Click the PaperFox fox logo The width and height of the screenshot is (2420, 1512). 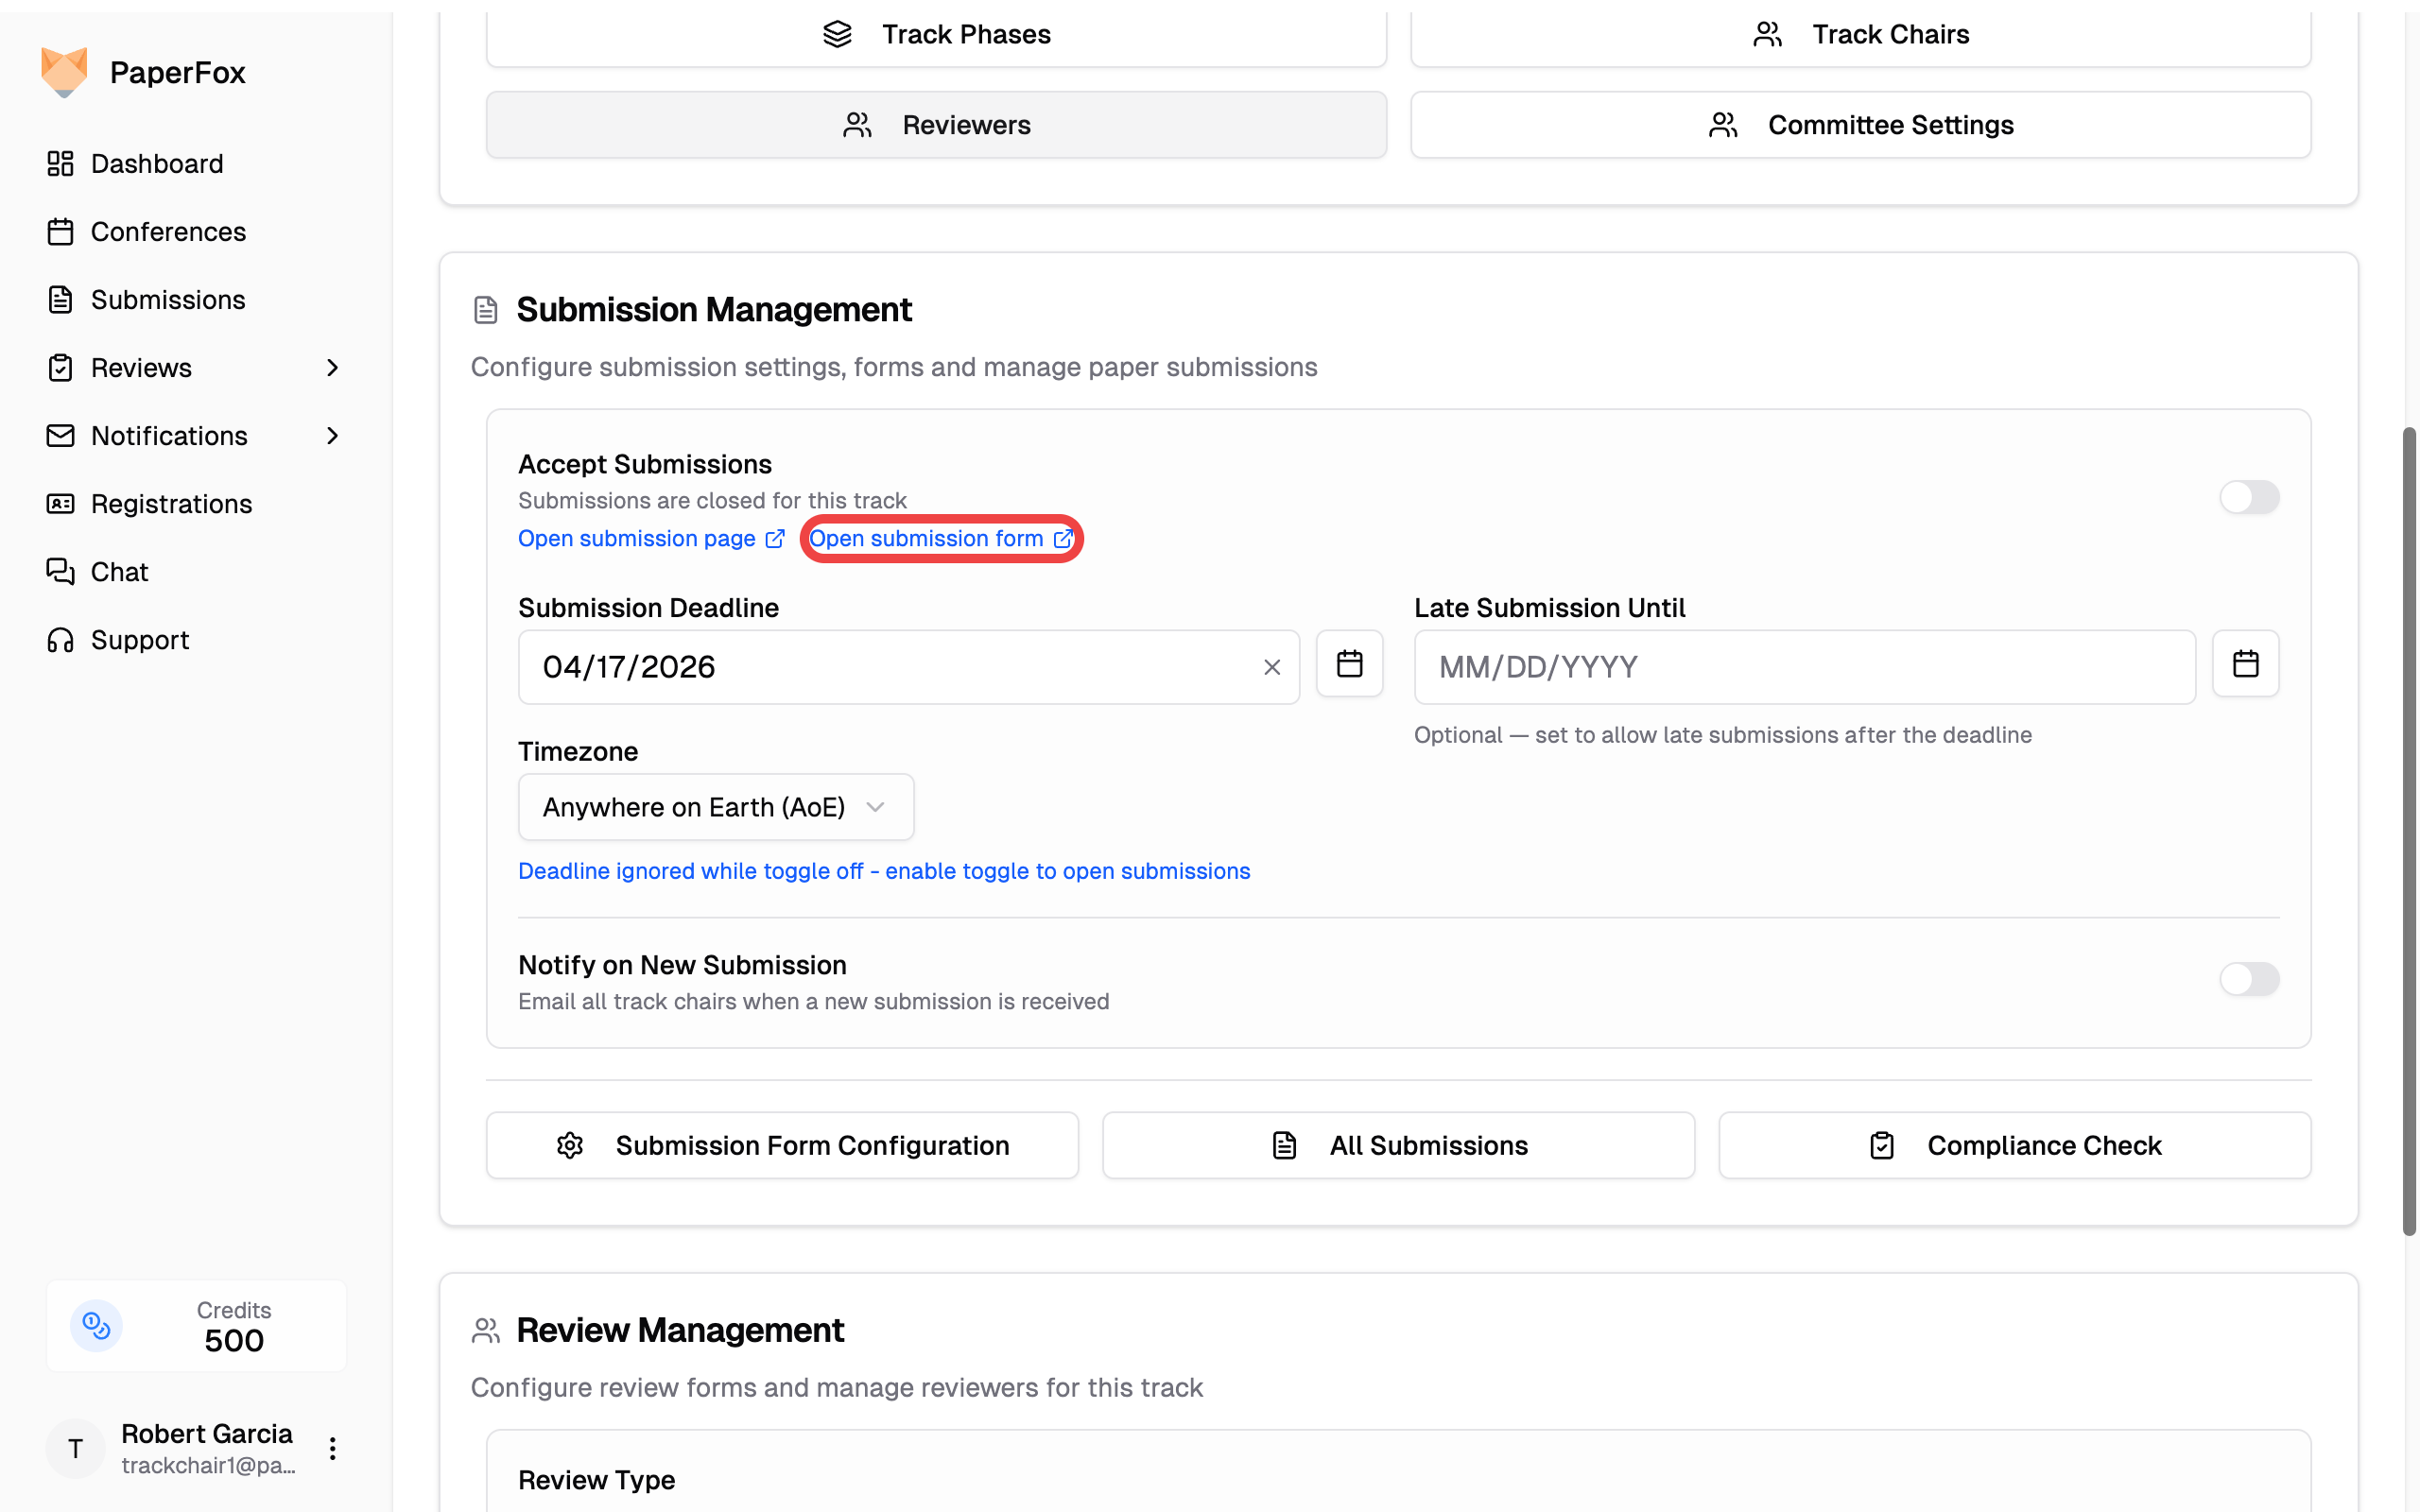point(64,72)
